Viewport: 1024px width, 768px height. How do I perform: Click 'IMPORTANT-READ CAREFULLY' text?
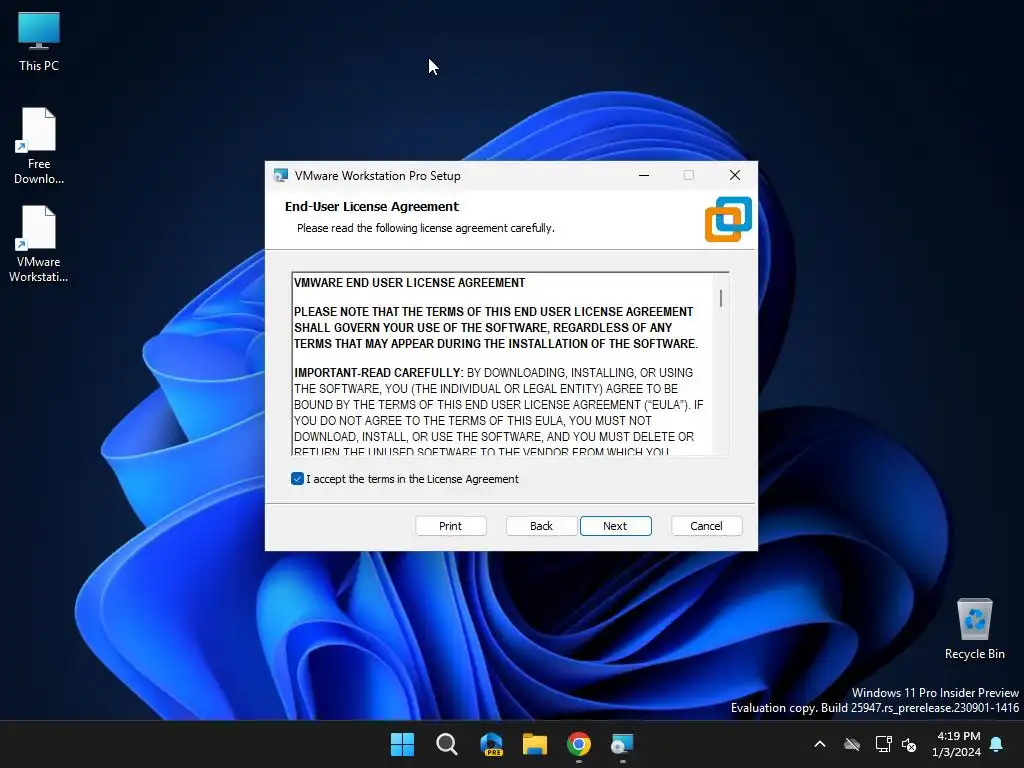[378, 373]
